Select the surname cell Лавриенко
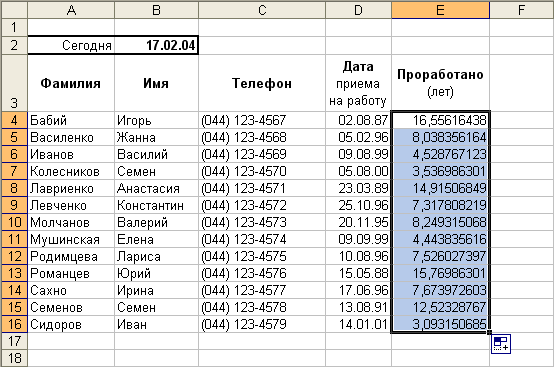 point(71,188)
